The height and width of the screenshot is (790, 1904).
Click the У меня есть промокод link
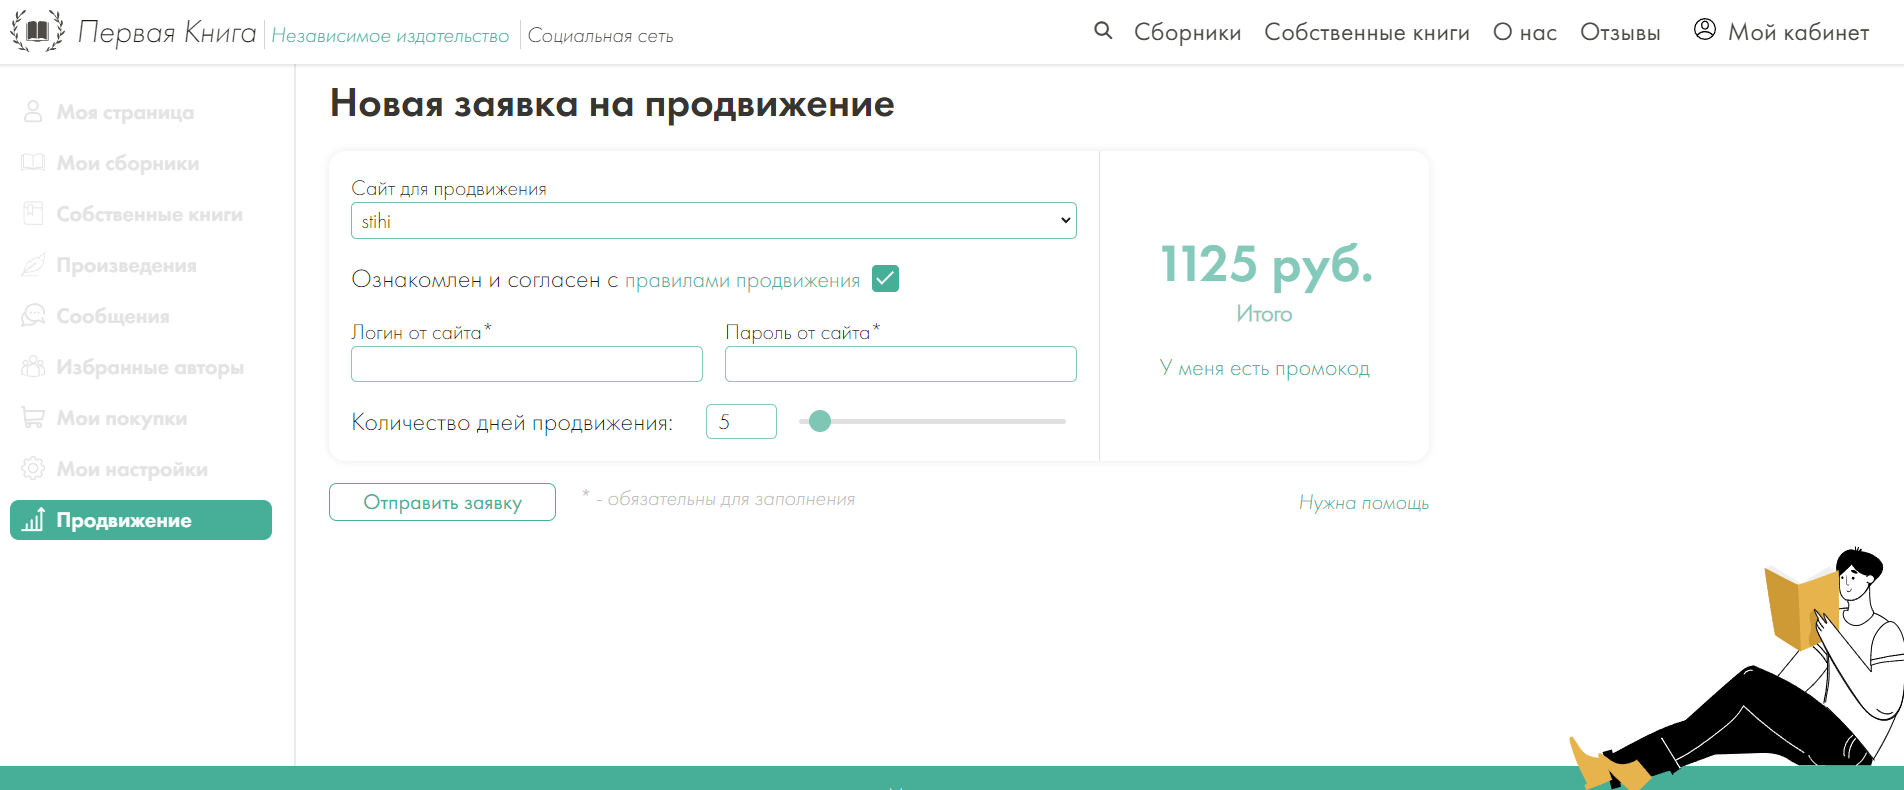click(1264, 369)
